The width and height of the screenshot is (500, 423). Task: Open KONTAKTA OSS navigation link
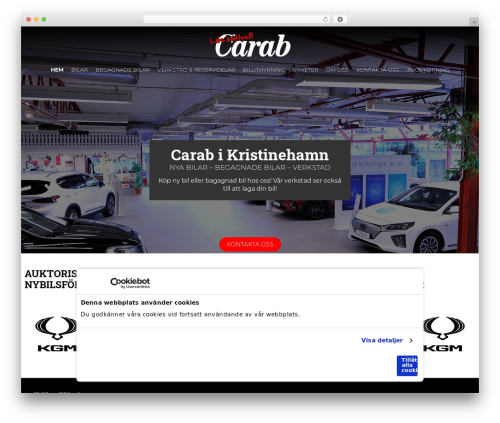[378, 70]
